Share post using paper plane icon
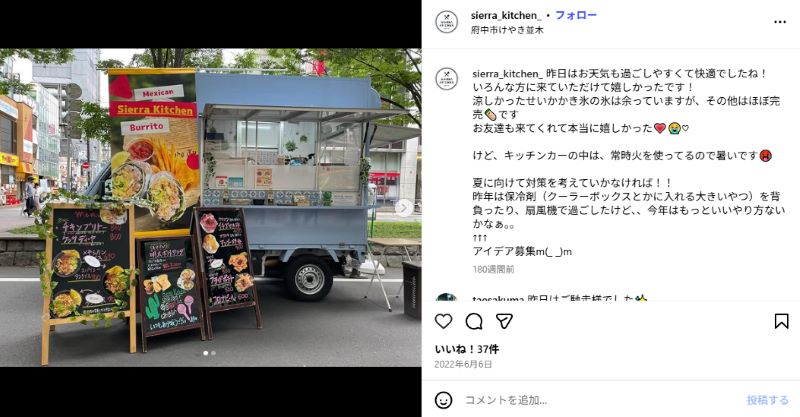This screenshot has height=417, width=800. click(x=504, y=321)
